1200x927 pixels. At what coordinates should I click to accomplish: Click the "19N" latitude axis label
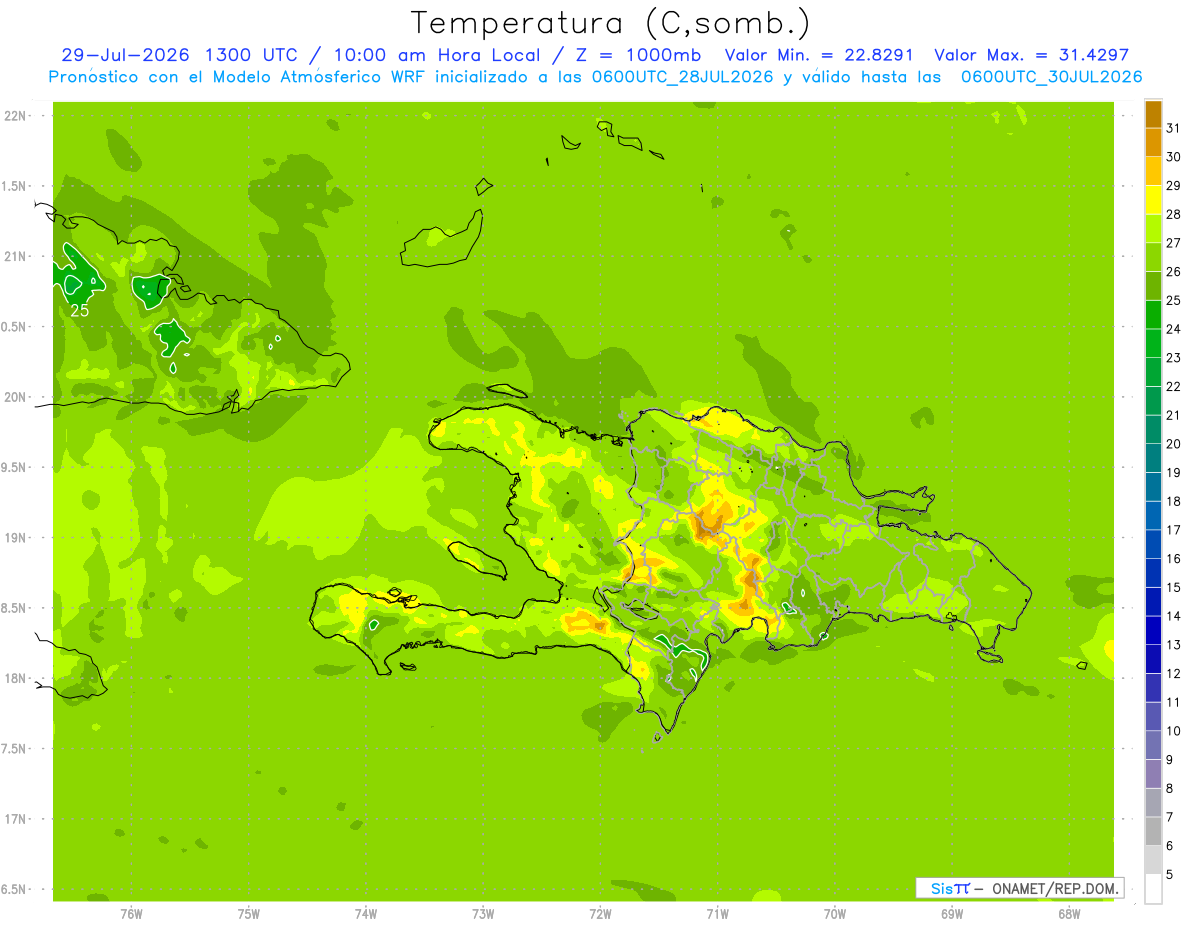[15, 538]
